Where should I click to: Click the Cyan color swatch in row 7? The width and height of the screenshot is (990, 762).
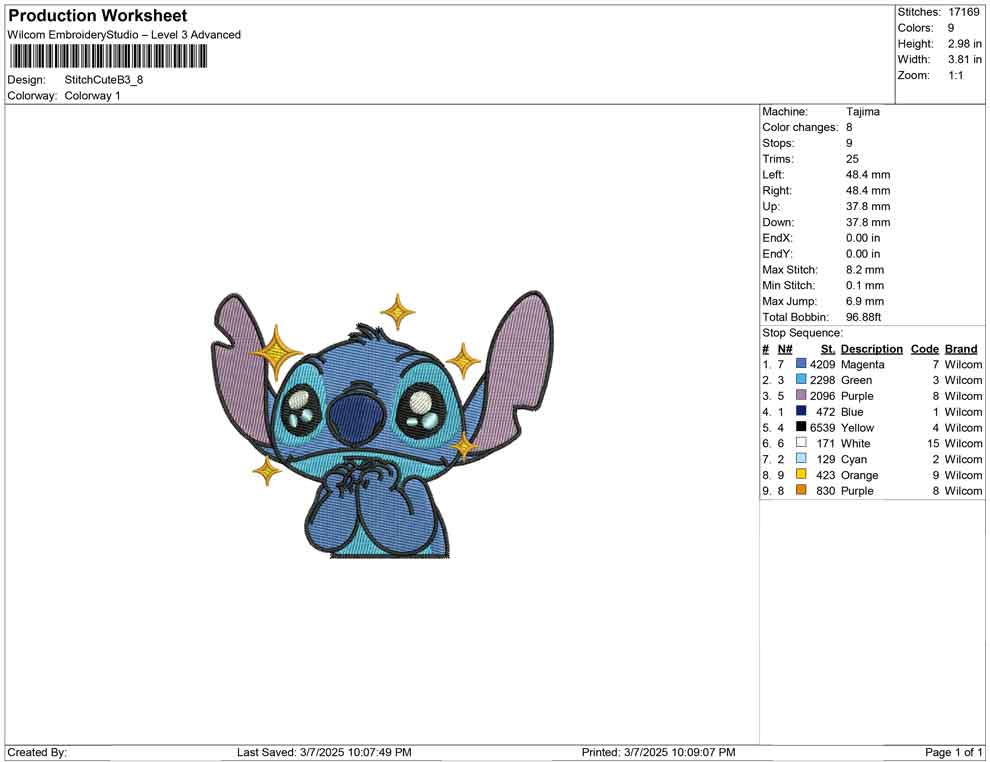[801, 458]
